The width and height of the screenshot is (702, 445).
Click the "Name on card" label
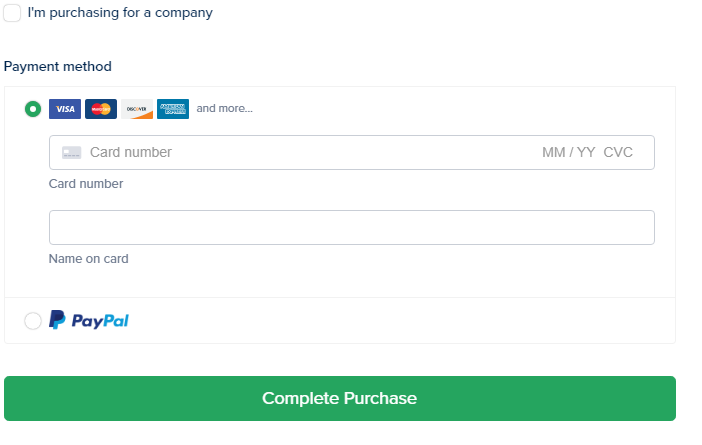(x=88, y=259)
